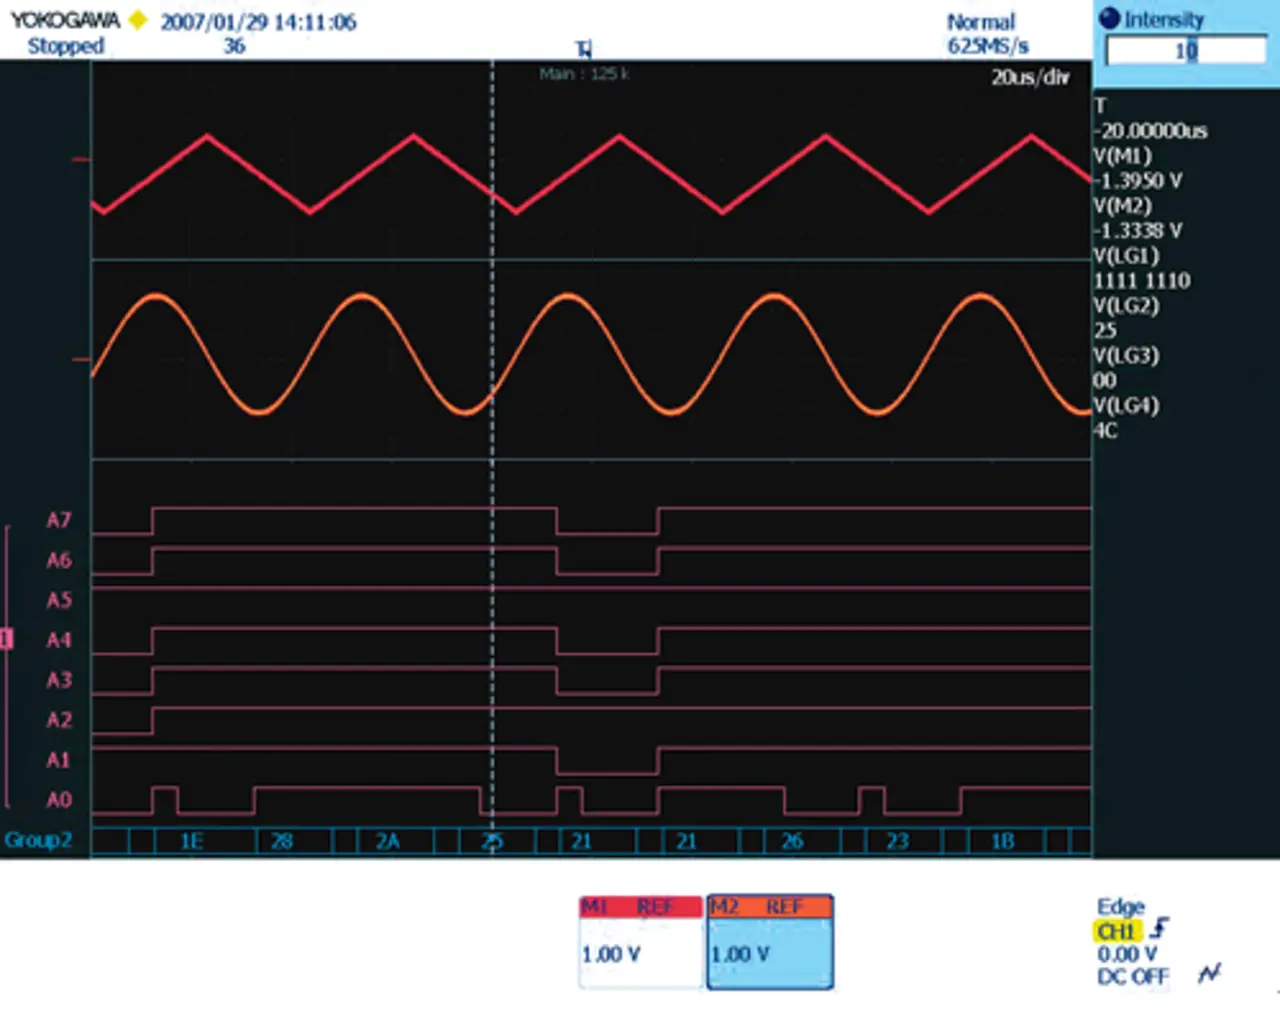The height and width of the screenshot is (1024, 1280).
Task: Click the blue Intensity knob icon
Action: [1109, 18]
